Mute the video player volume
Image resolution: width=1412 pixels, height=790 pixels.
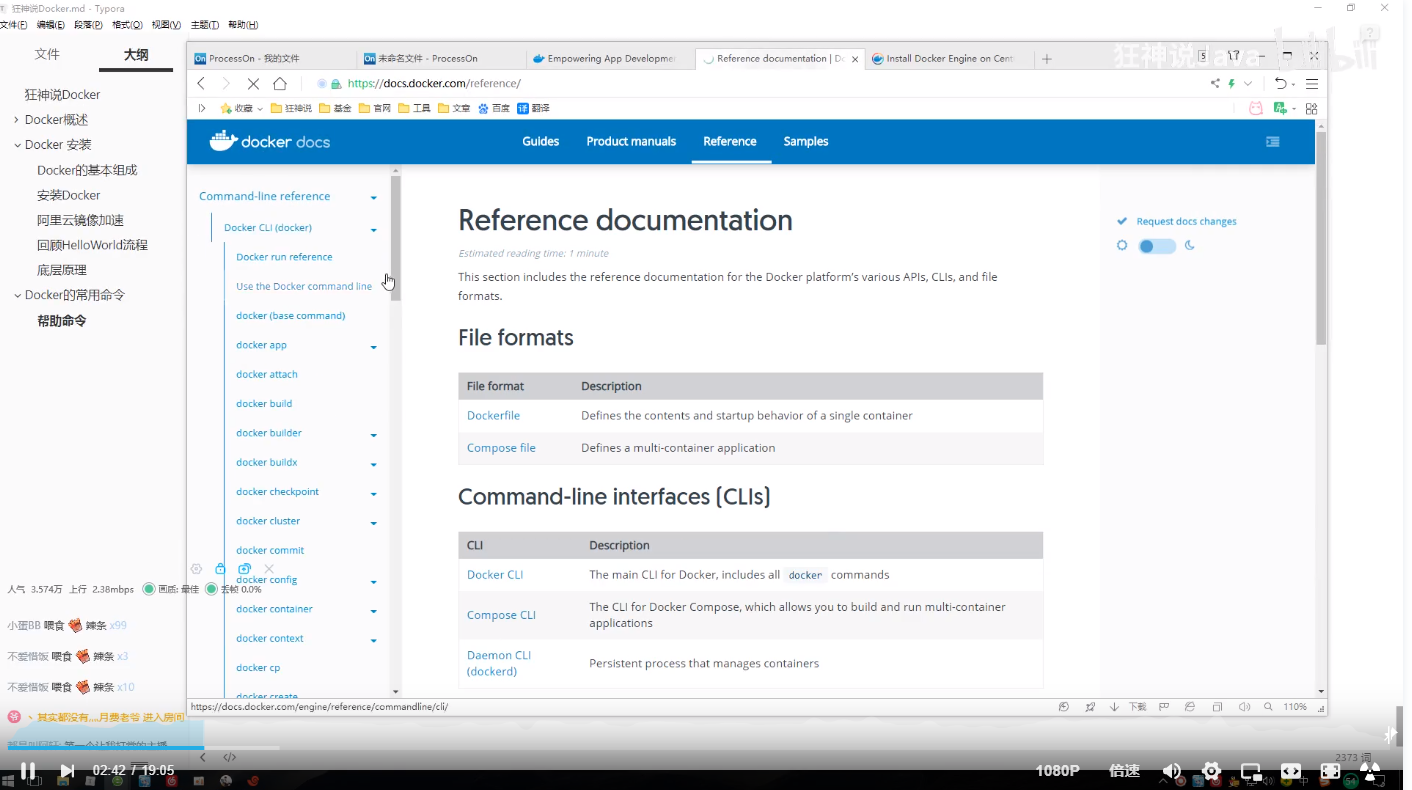[1172, 771]
